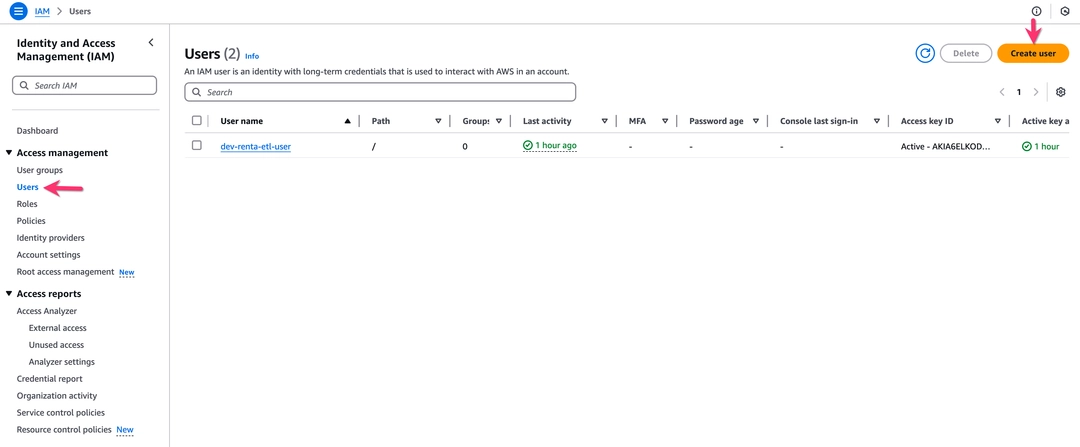Open the Roles page in the sidebar
The image size is (1080, 447).
(27, 204)
